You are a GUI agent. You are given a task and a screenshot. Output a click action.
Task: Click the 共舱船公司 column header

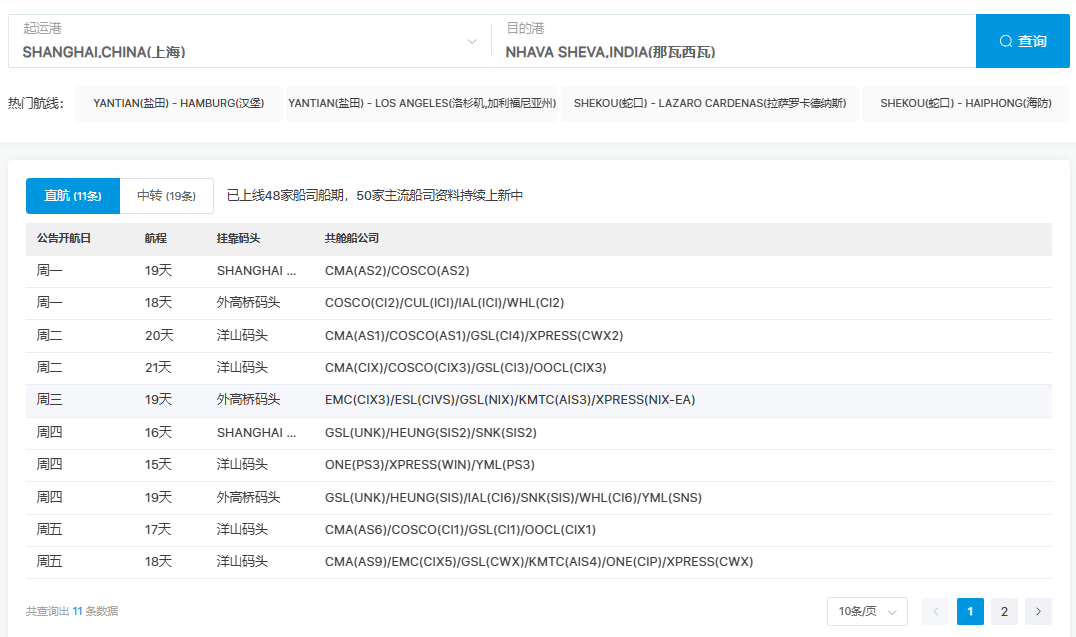pyautogui.click(x=351, y=239)
